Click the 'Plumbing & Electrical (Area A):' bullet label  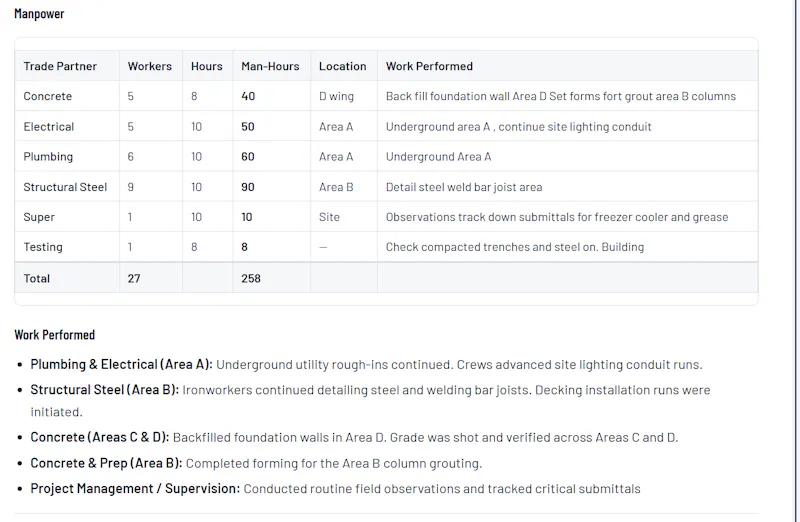(x=121, y=365)
